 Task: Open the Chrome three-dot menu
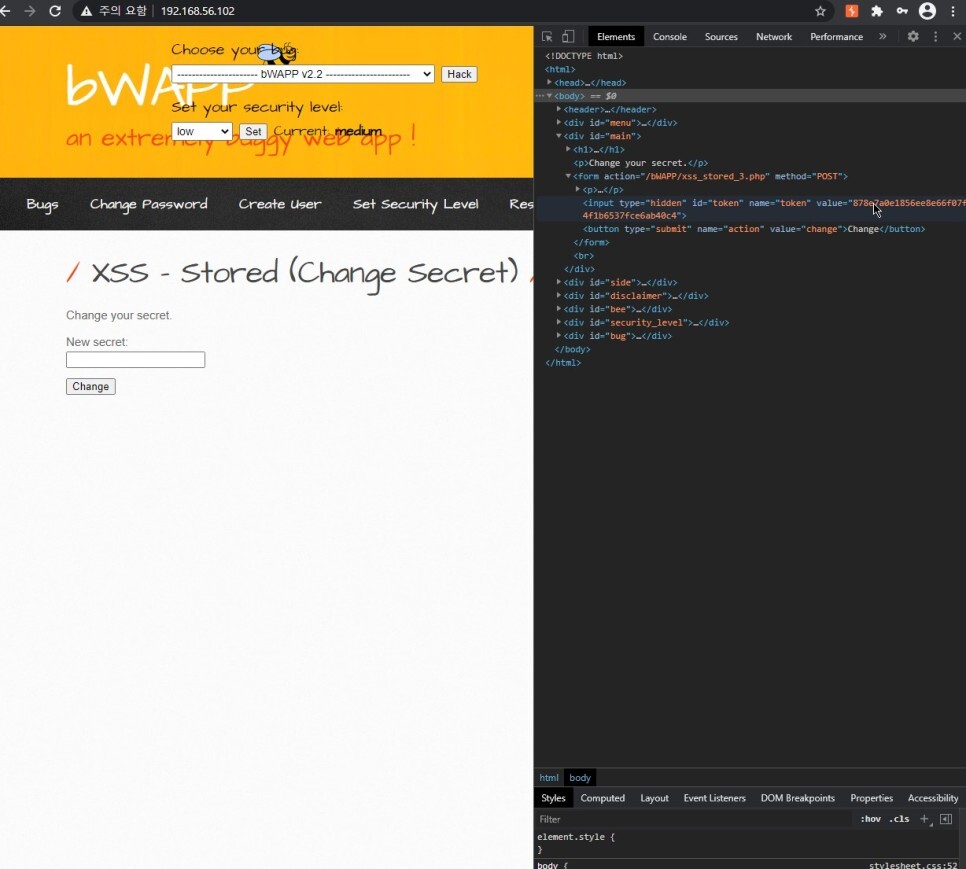coord(952,11)
